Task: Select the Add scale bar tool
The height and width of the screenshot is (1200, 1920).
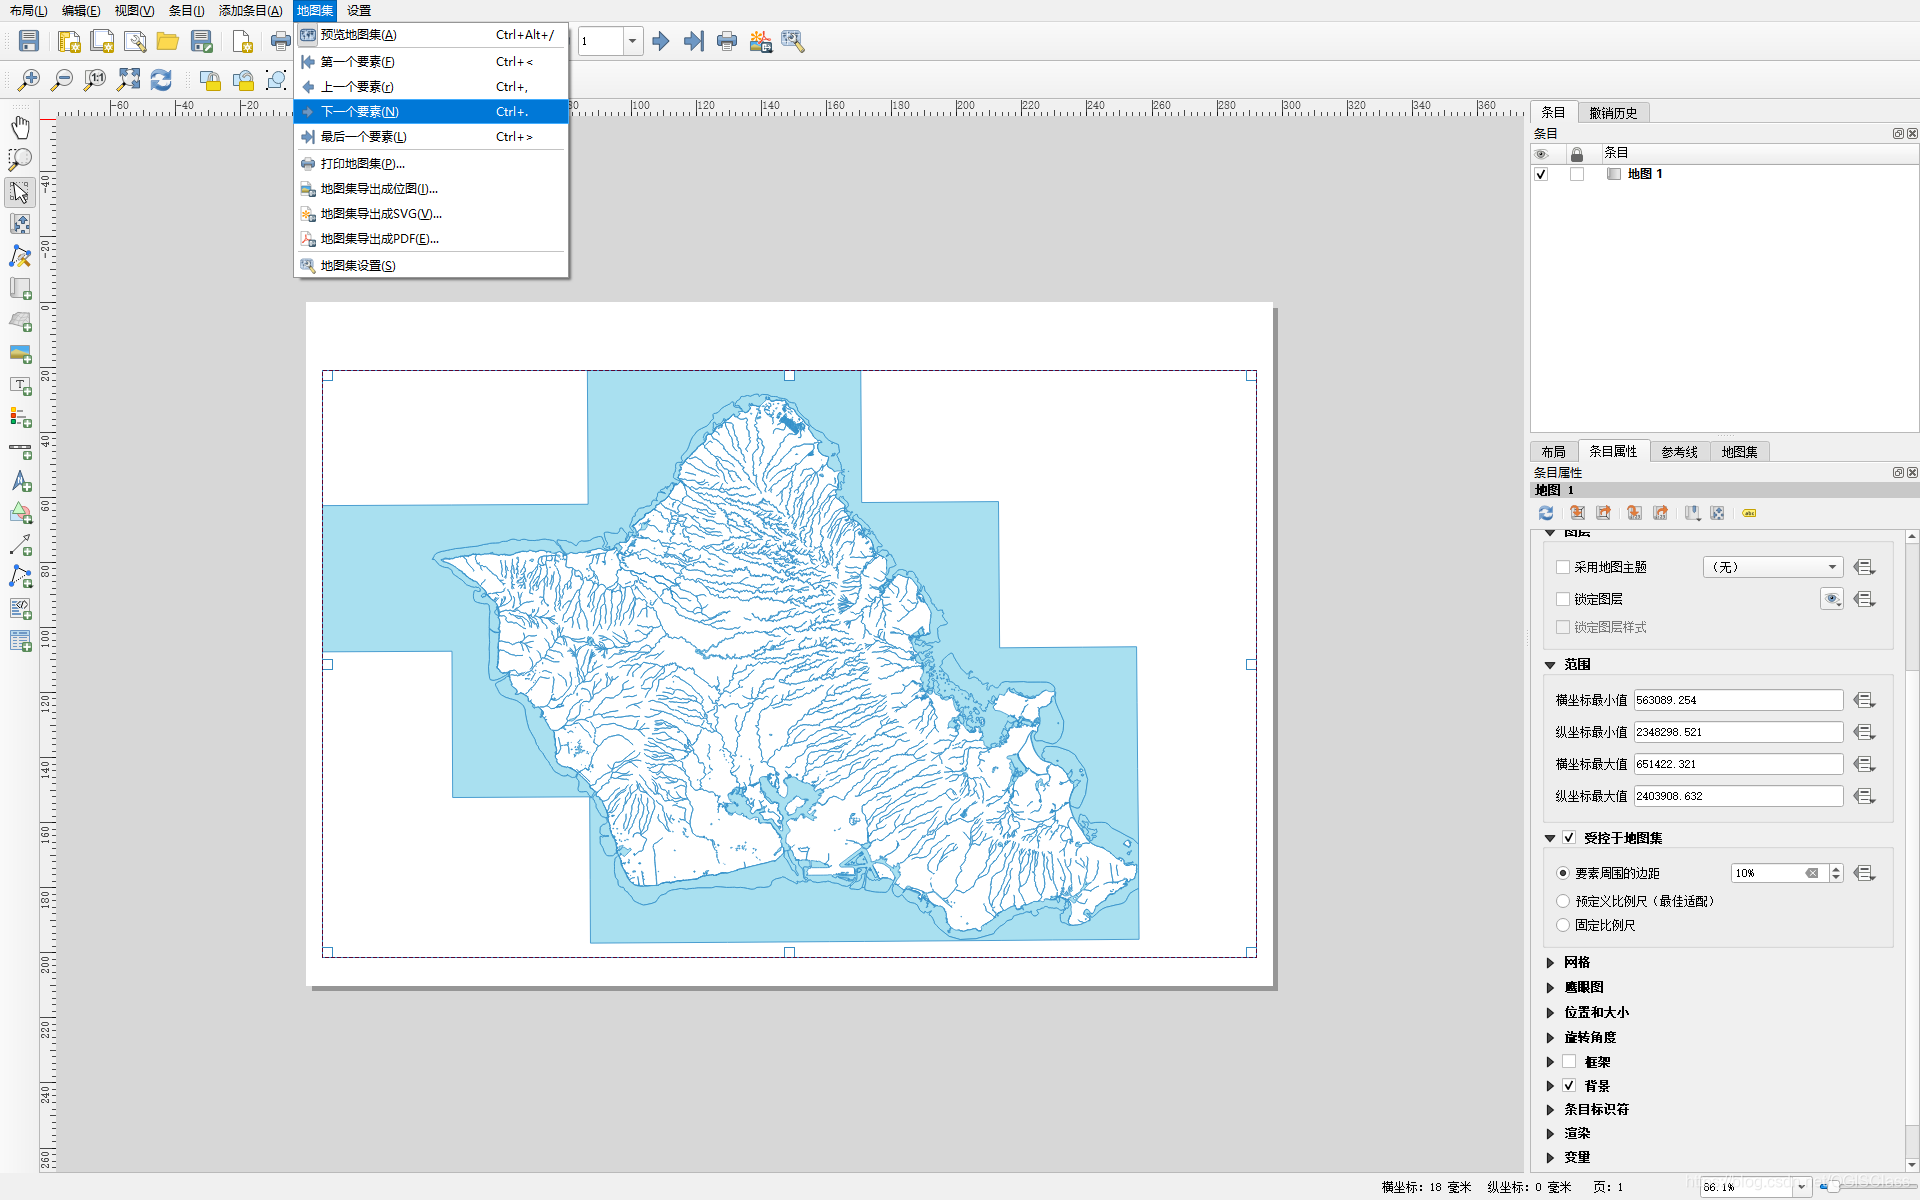Action: pos(20,450)
